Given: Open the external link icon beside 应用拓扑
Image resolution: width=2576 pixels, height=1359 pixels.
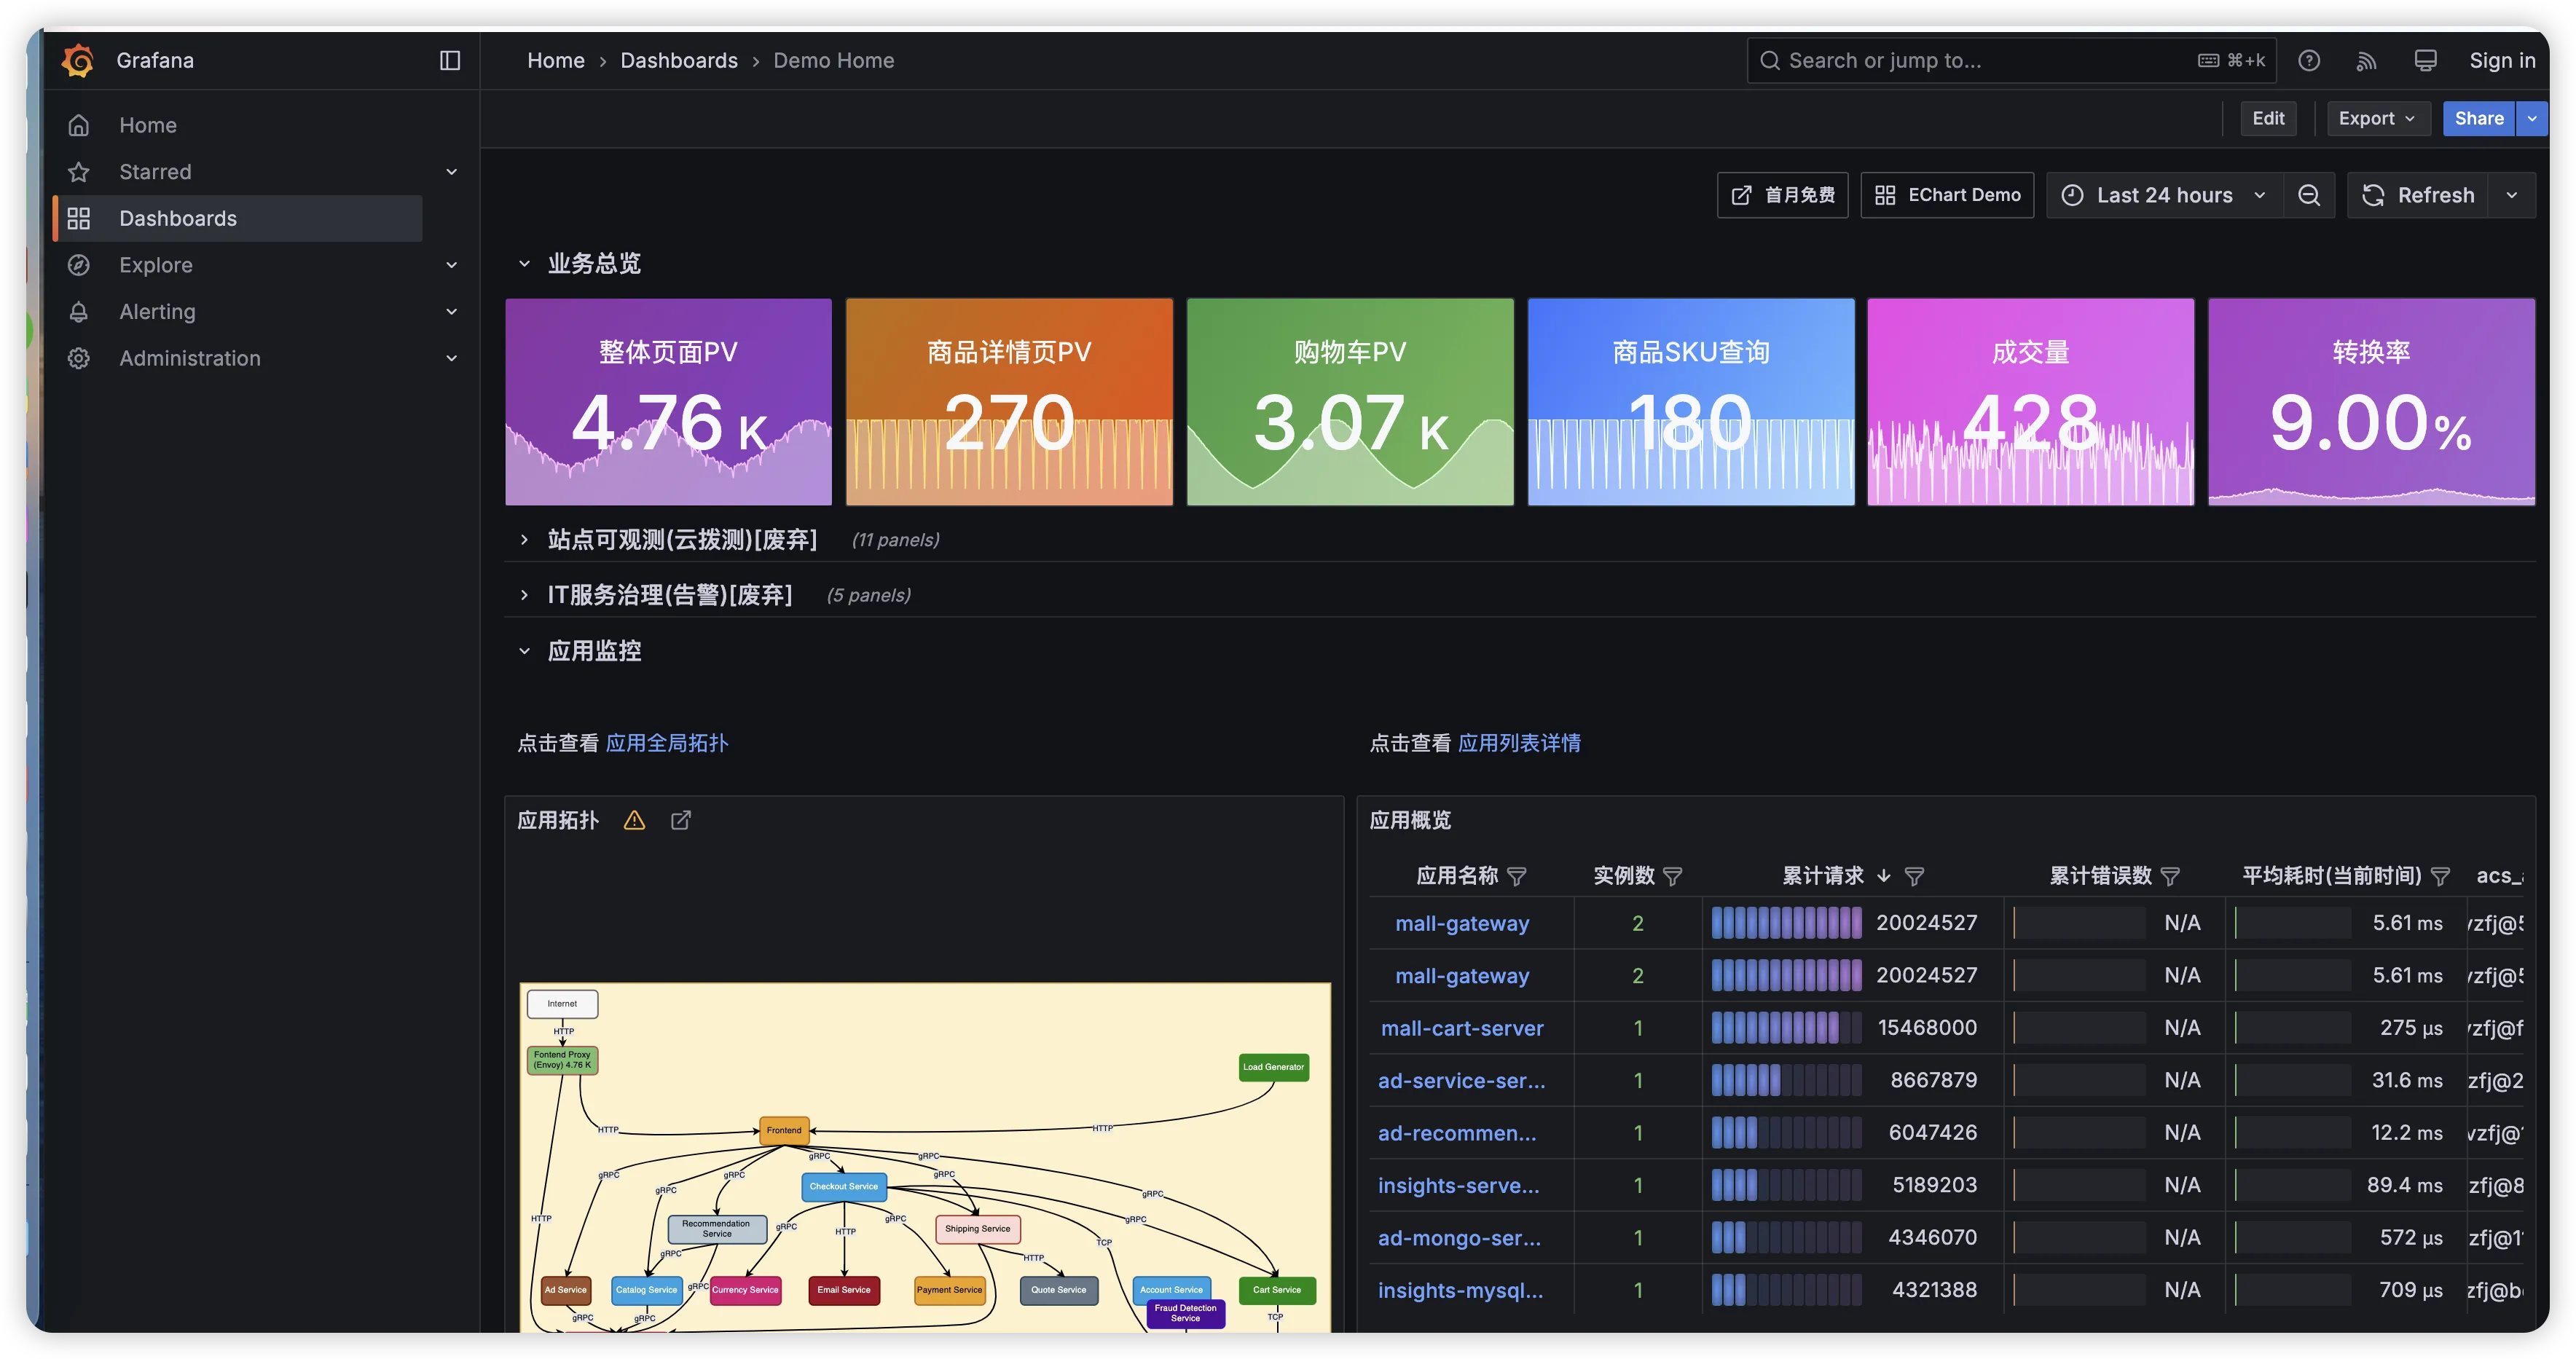Looking at the screenshot, I should (x=681, y=820).
